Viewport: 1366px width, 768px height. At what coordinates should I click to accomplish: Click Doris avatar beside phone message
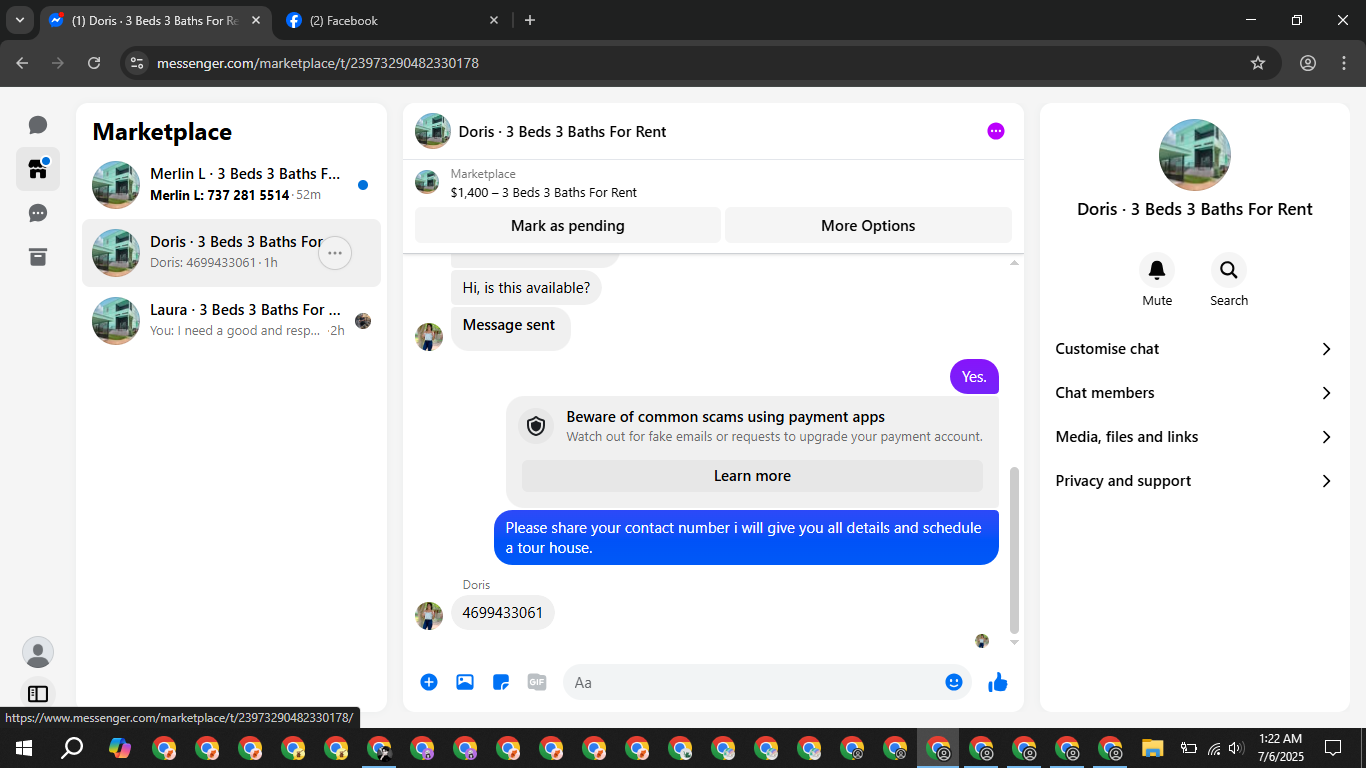[x=429, y=616]
